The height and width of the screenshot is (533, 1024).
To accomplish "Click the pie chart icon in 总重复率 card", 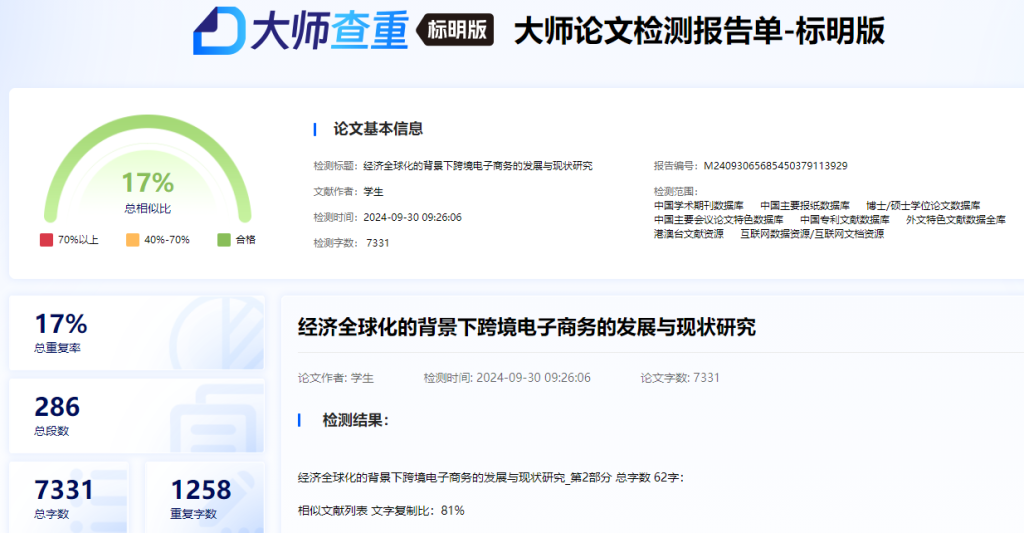I will (217, 332).
